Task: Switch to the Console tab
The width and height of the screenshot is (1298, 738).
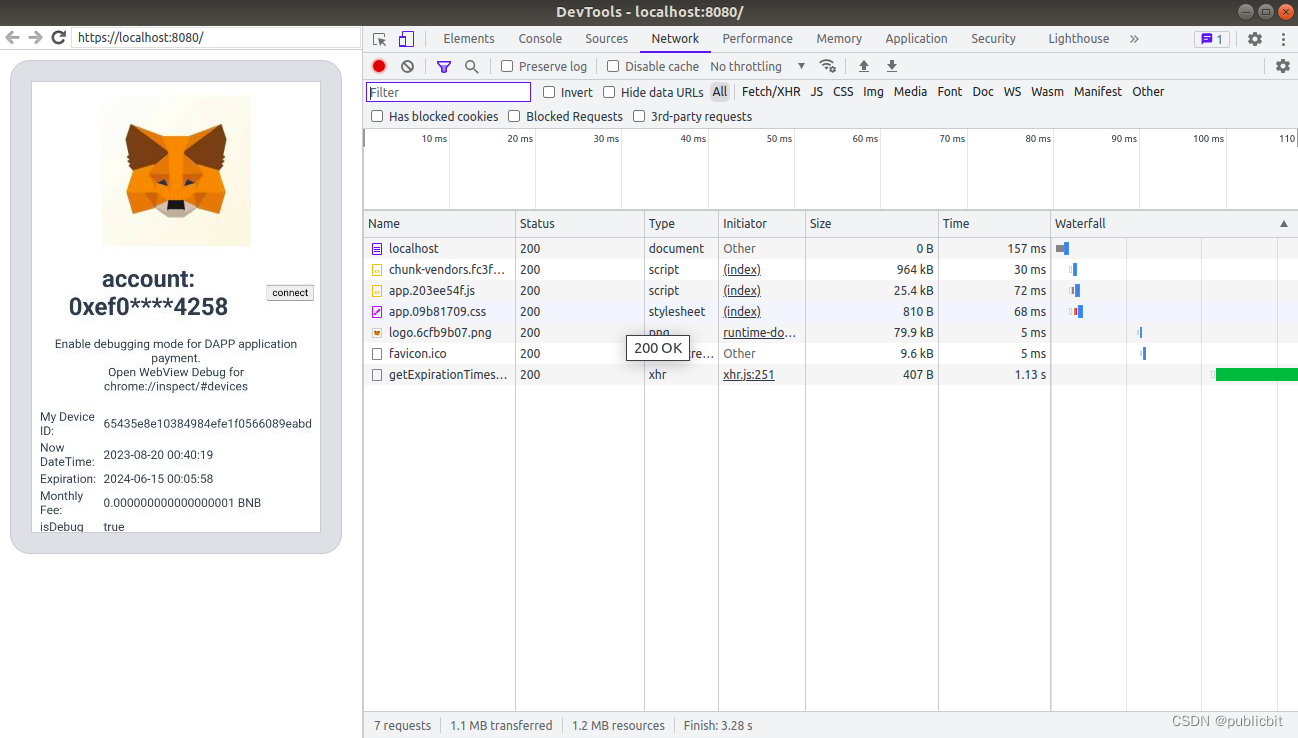Action: (540, 39)
